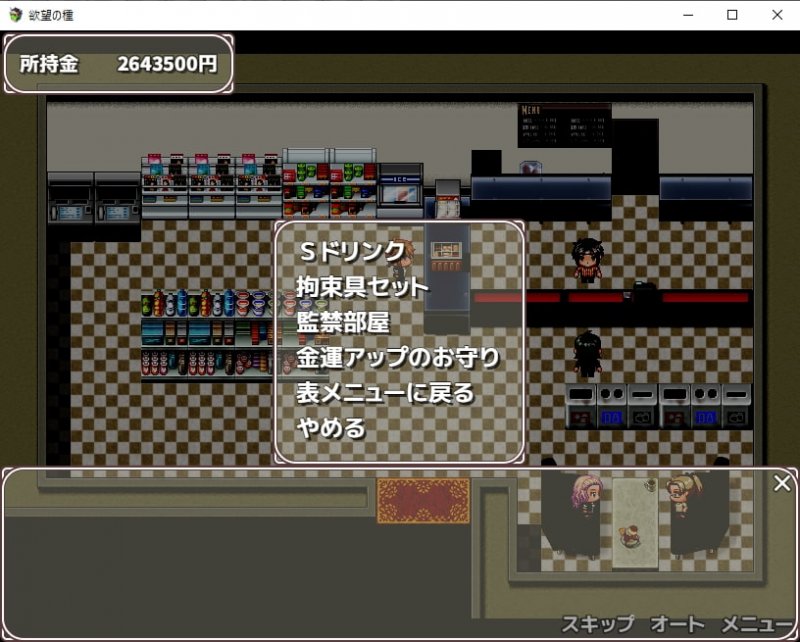Image resolution: width=800 pixels, height=642 pixels.
Task: Click 表メニューに戻る to go back
Action: click(x=384, y=392)
